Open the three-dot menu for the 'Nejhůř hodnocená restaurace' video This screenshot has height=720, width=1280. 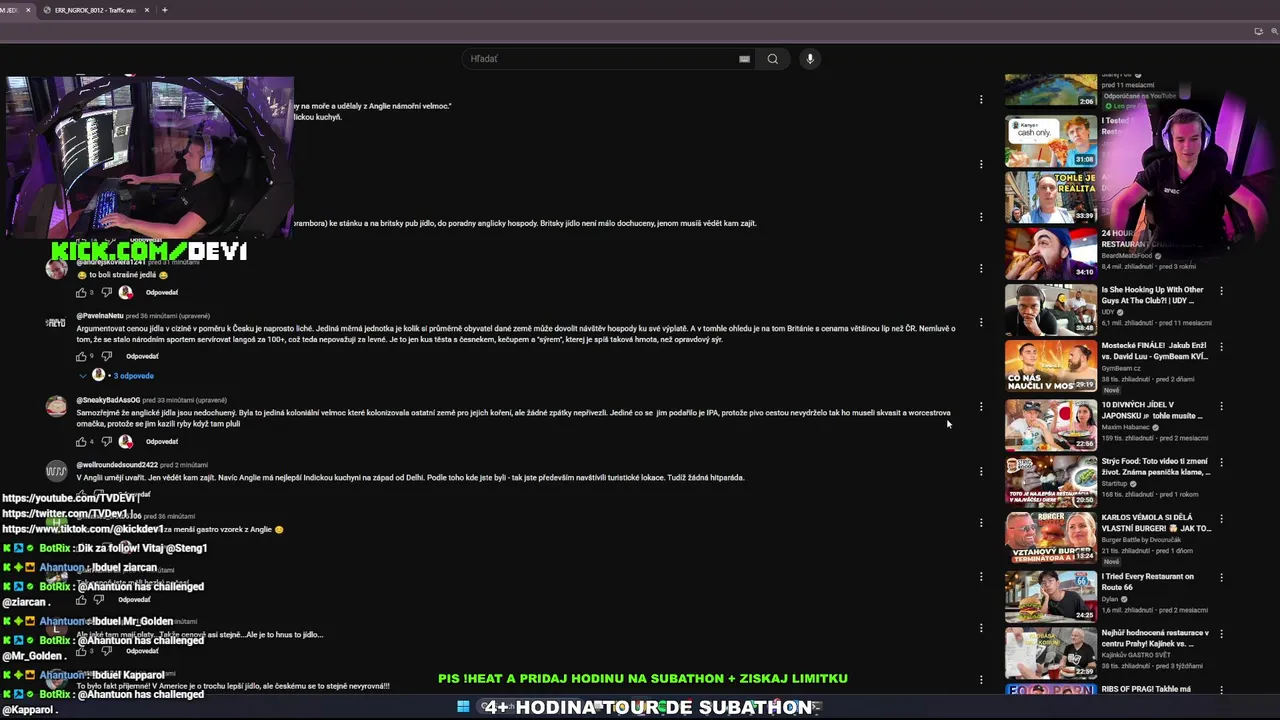[1221, 634]
